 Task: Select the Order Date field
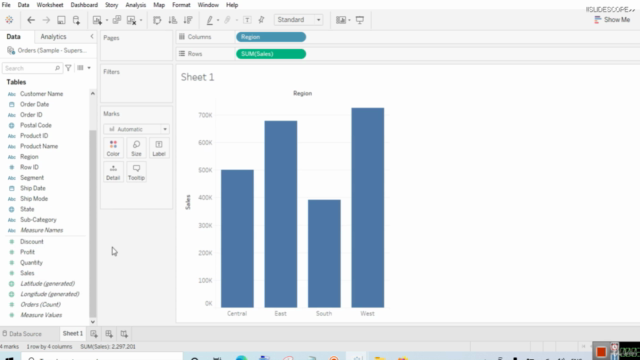[35, 104]
